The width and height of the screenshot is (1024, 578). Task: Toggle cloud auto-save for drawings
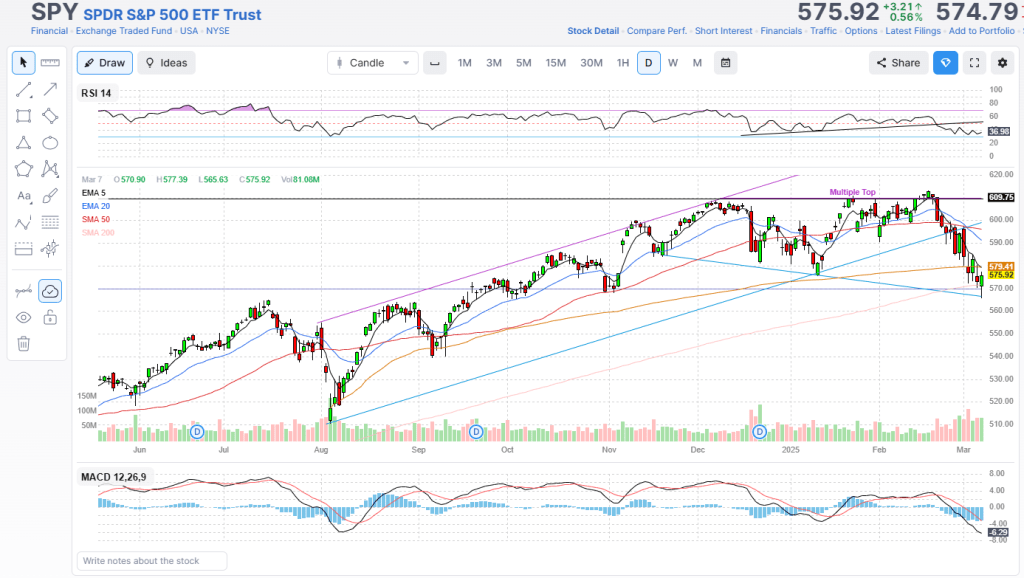[x=50, y=291]
